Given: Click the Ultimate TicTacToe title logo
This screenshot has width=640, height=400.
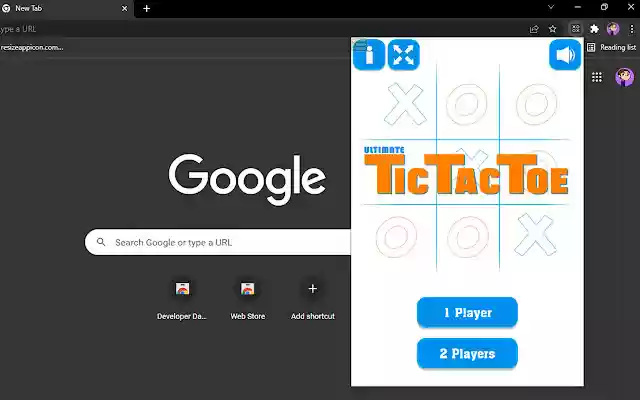Looking at the screenshot, I should (466, 171).
